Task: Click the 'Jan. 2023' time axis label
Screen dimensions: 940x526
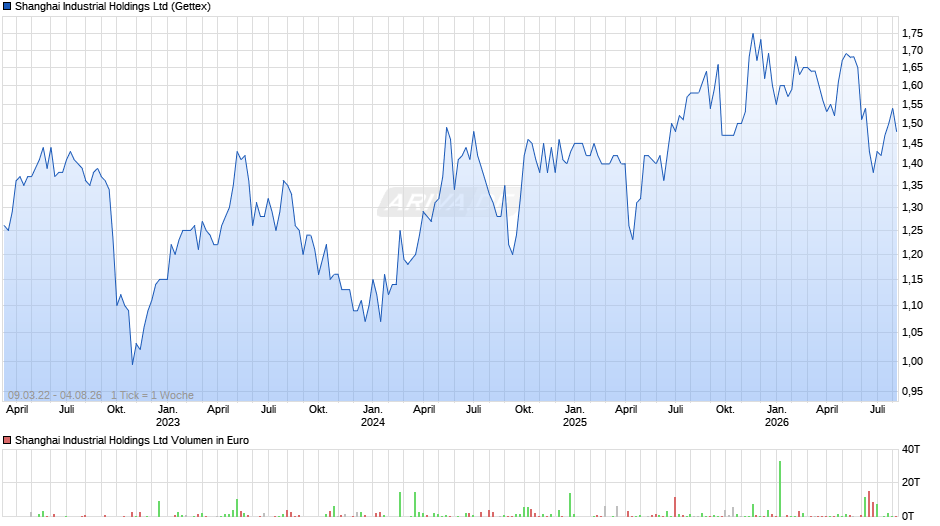Action: tap(168, 416)
